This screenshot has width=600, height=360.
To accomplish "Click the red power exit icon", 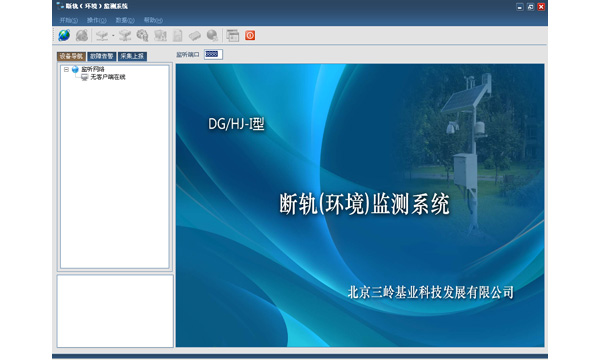I will point(250,36).
